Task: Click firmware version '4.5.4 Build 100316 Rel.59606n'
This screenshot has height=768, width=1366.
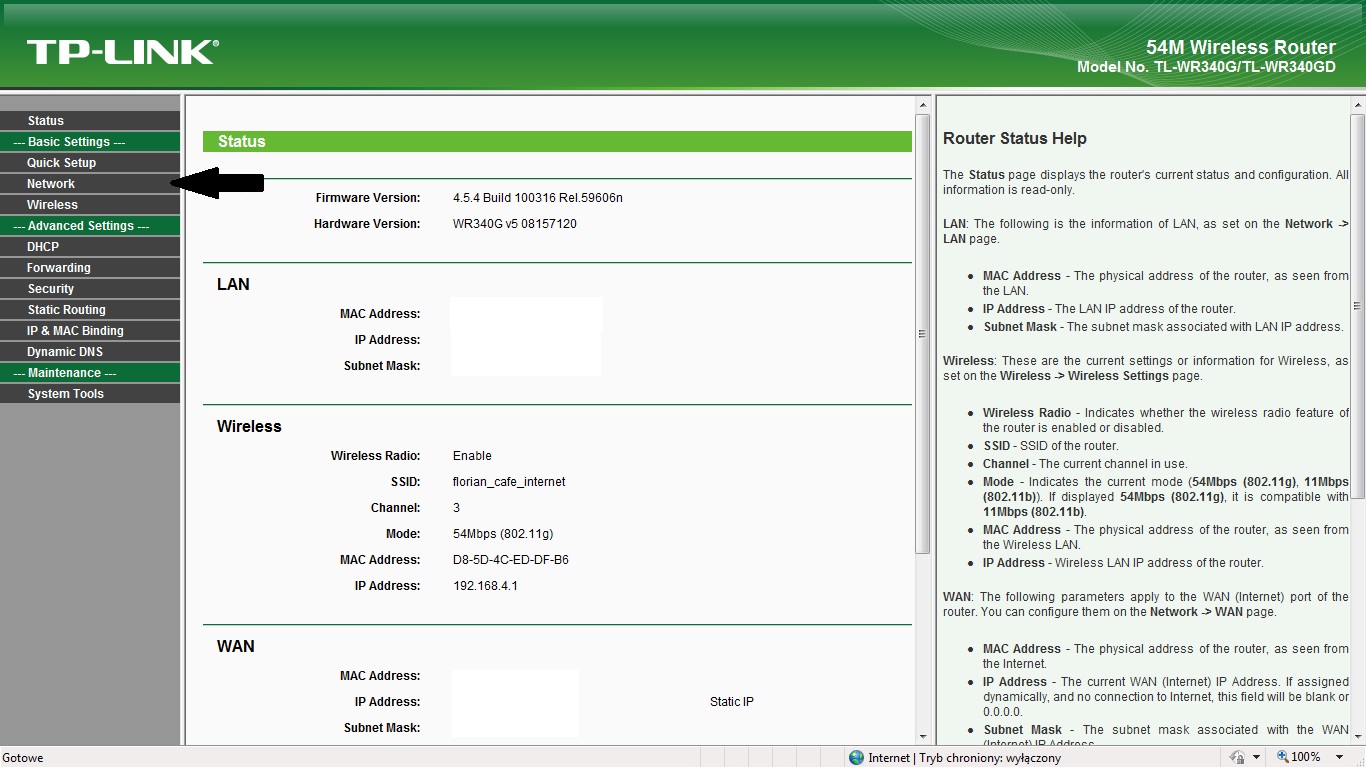Action: (538, 198)
